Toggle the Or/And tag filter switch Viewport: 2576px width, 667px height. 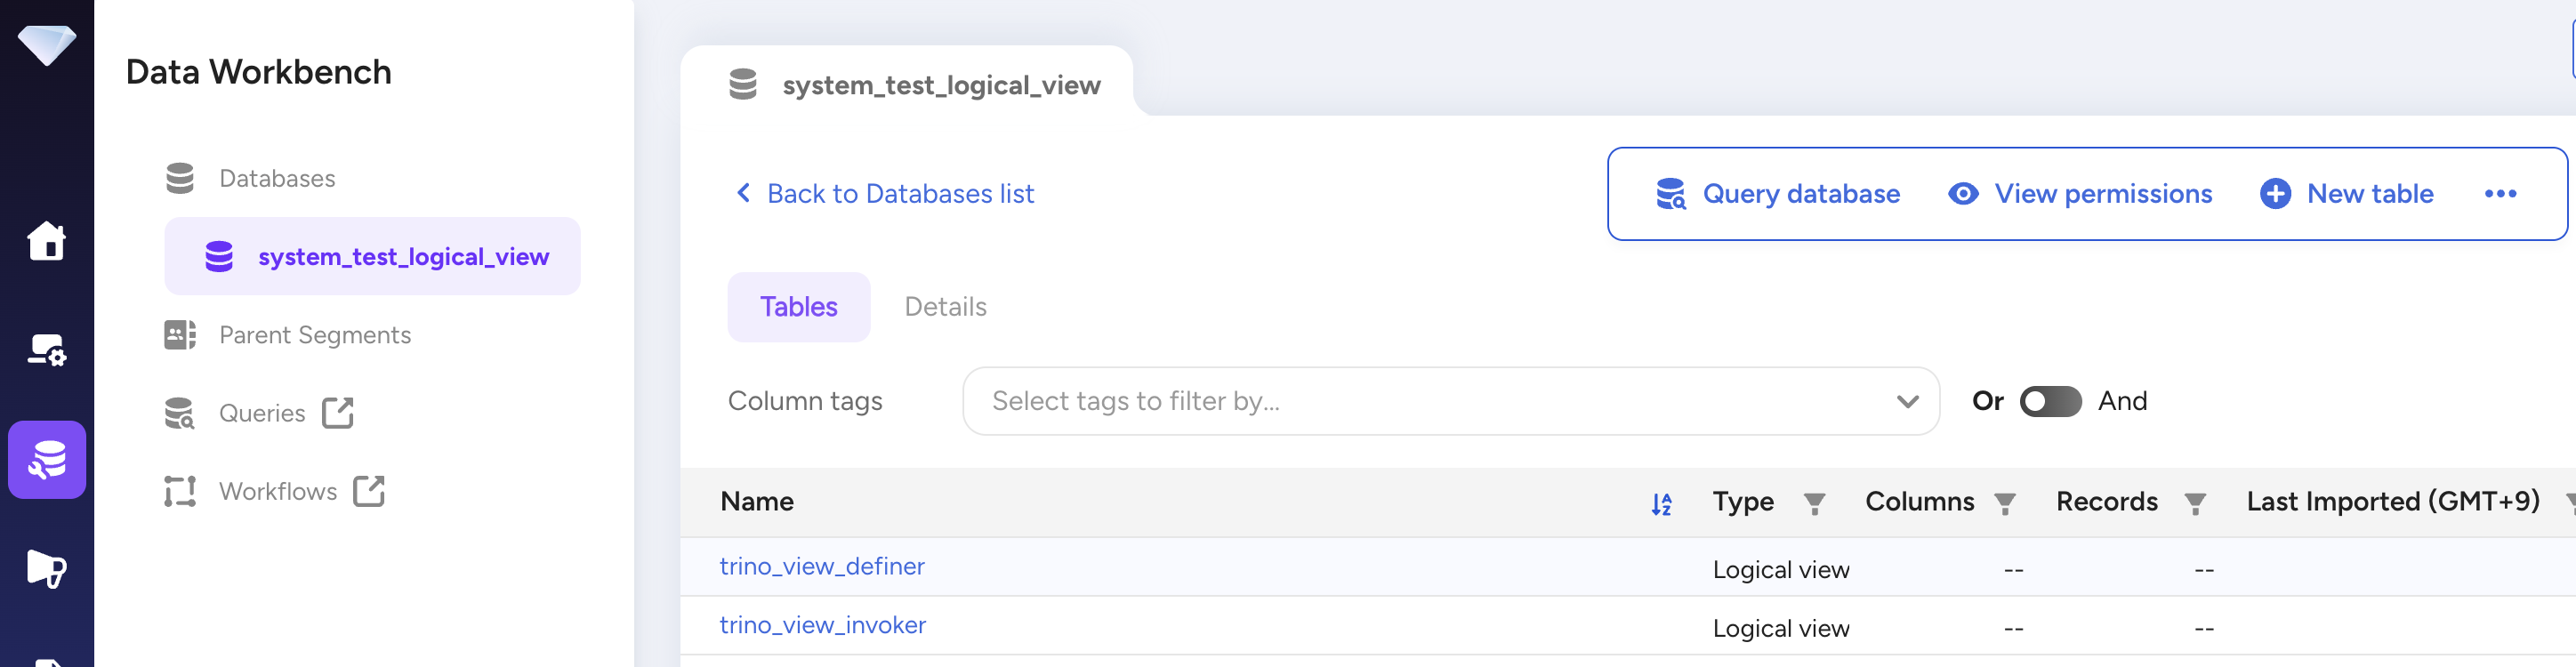pos(2050,401)
